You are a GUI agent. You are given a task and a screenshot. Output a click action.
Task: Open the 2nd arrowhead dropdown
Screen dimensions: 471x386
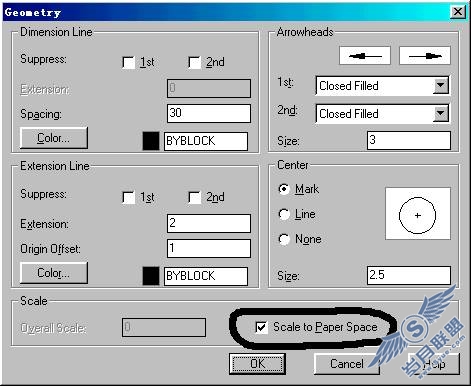(x=440, y=114)
